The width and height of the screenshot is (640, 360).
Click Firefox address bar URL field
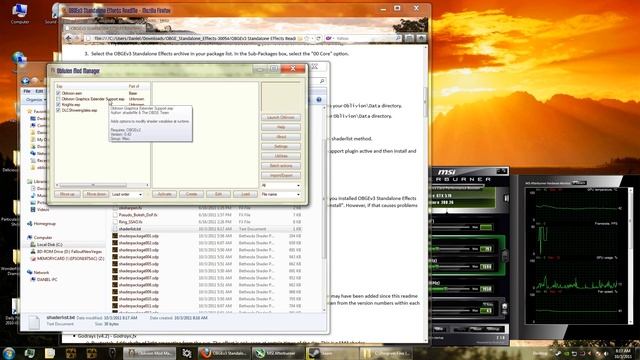point(194,38)
